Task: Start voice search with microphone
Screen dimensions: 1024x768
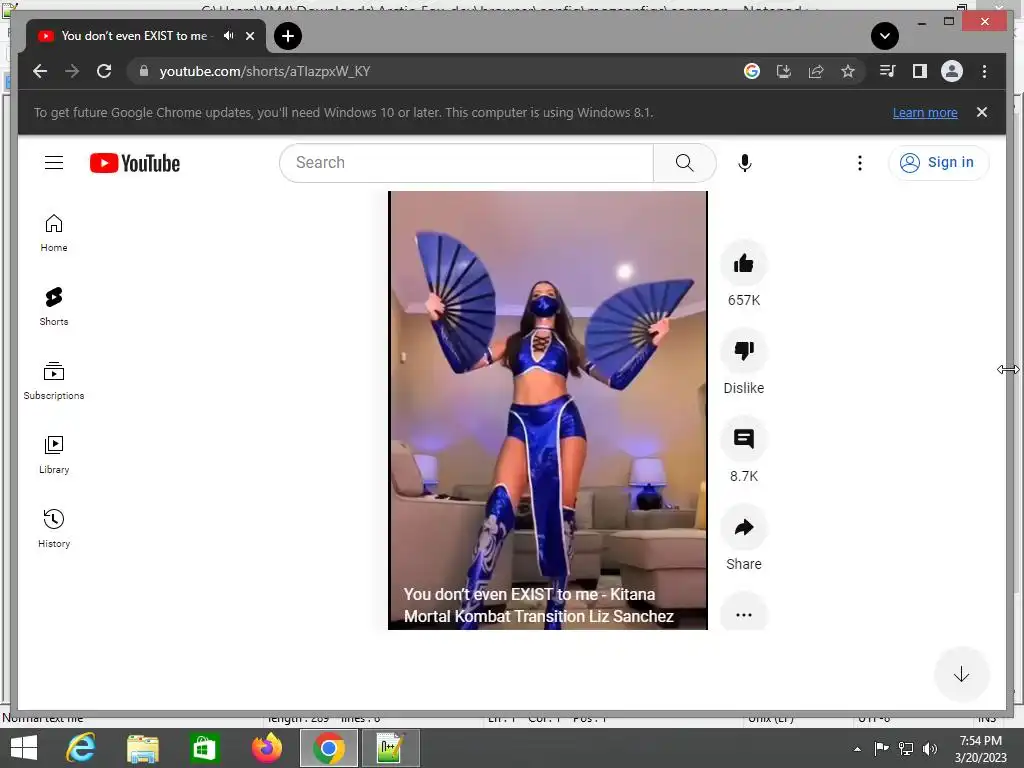Action: tap(744, 163)
